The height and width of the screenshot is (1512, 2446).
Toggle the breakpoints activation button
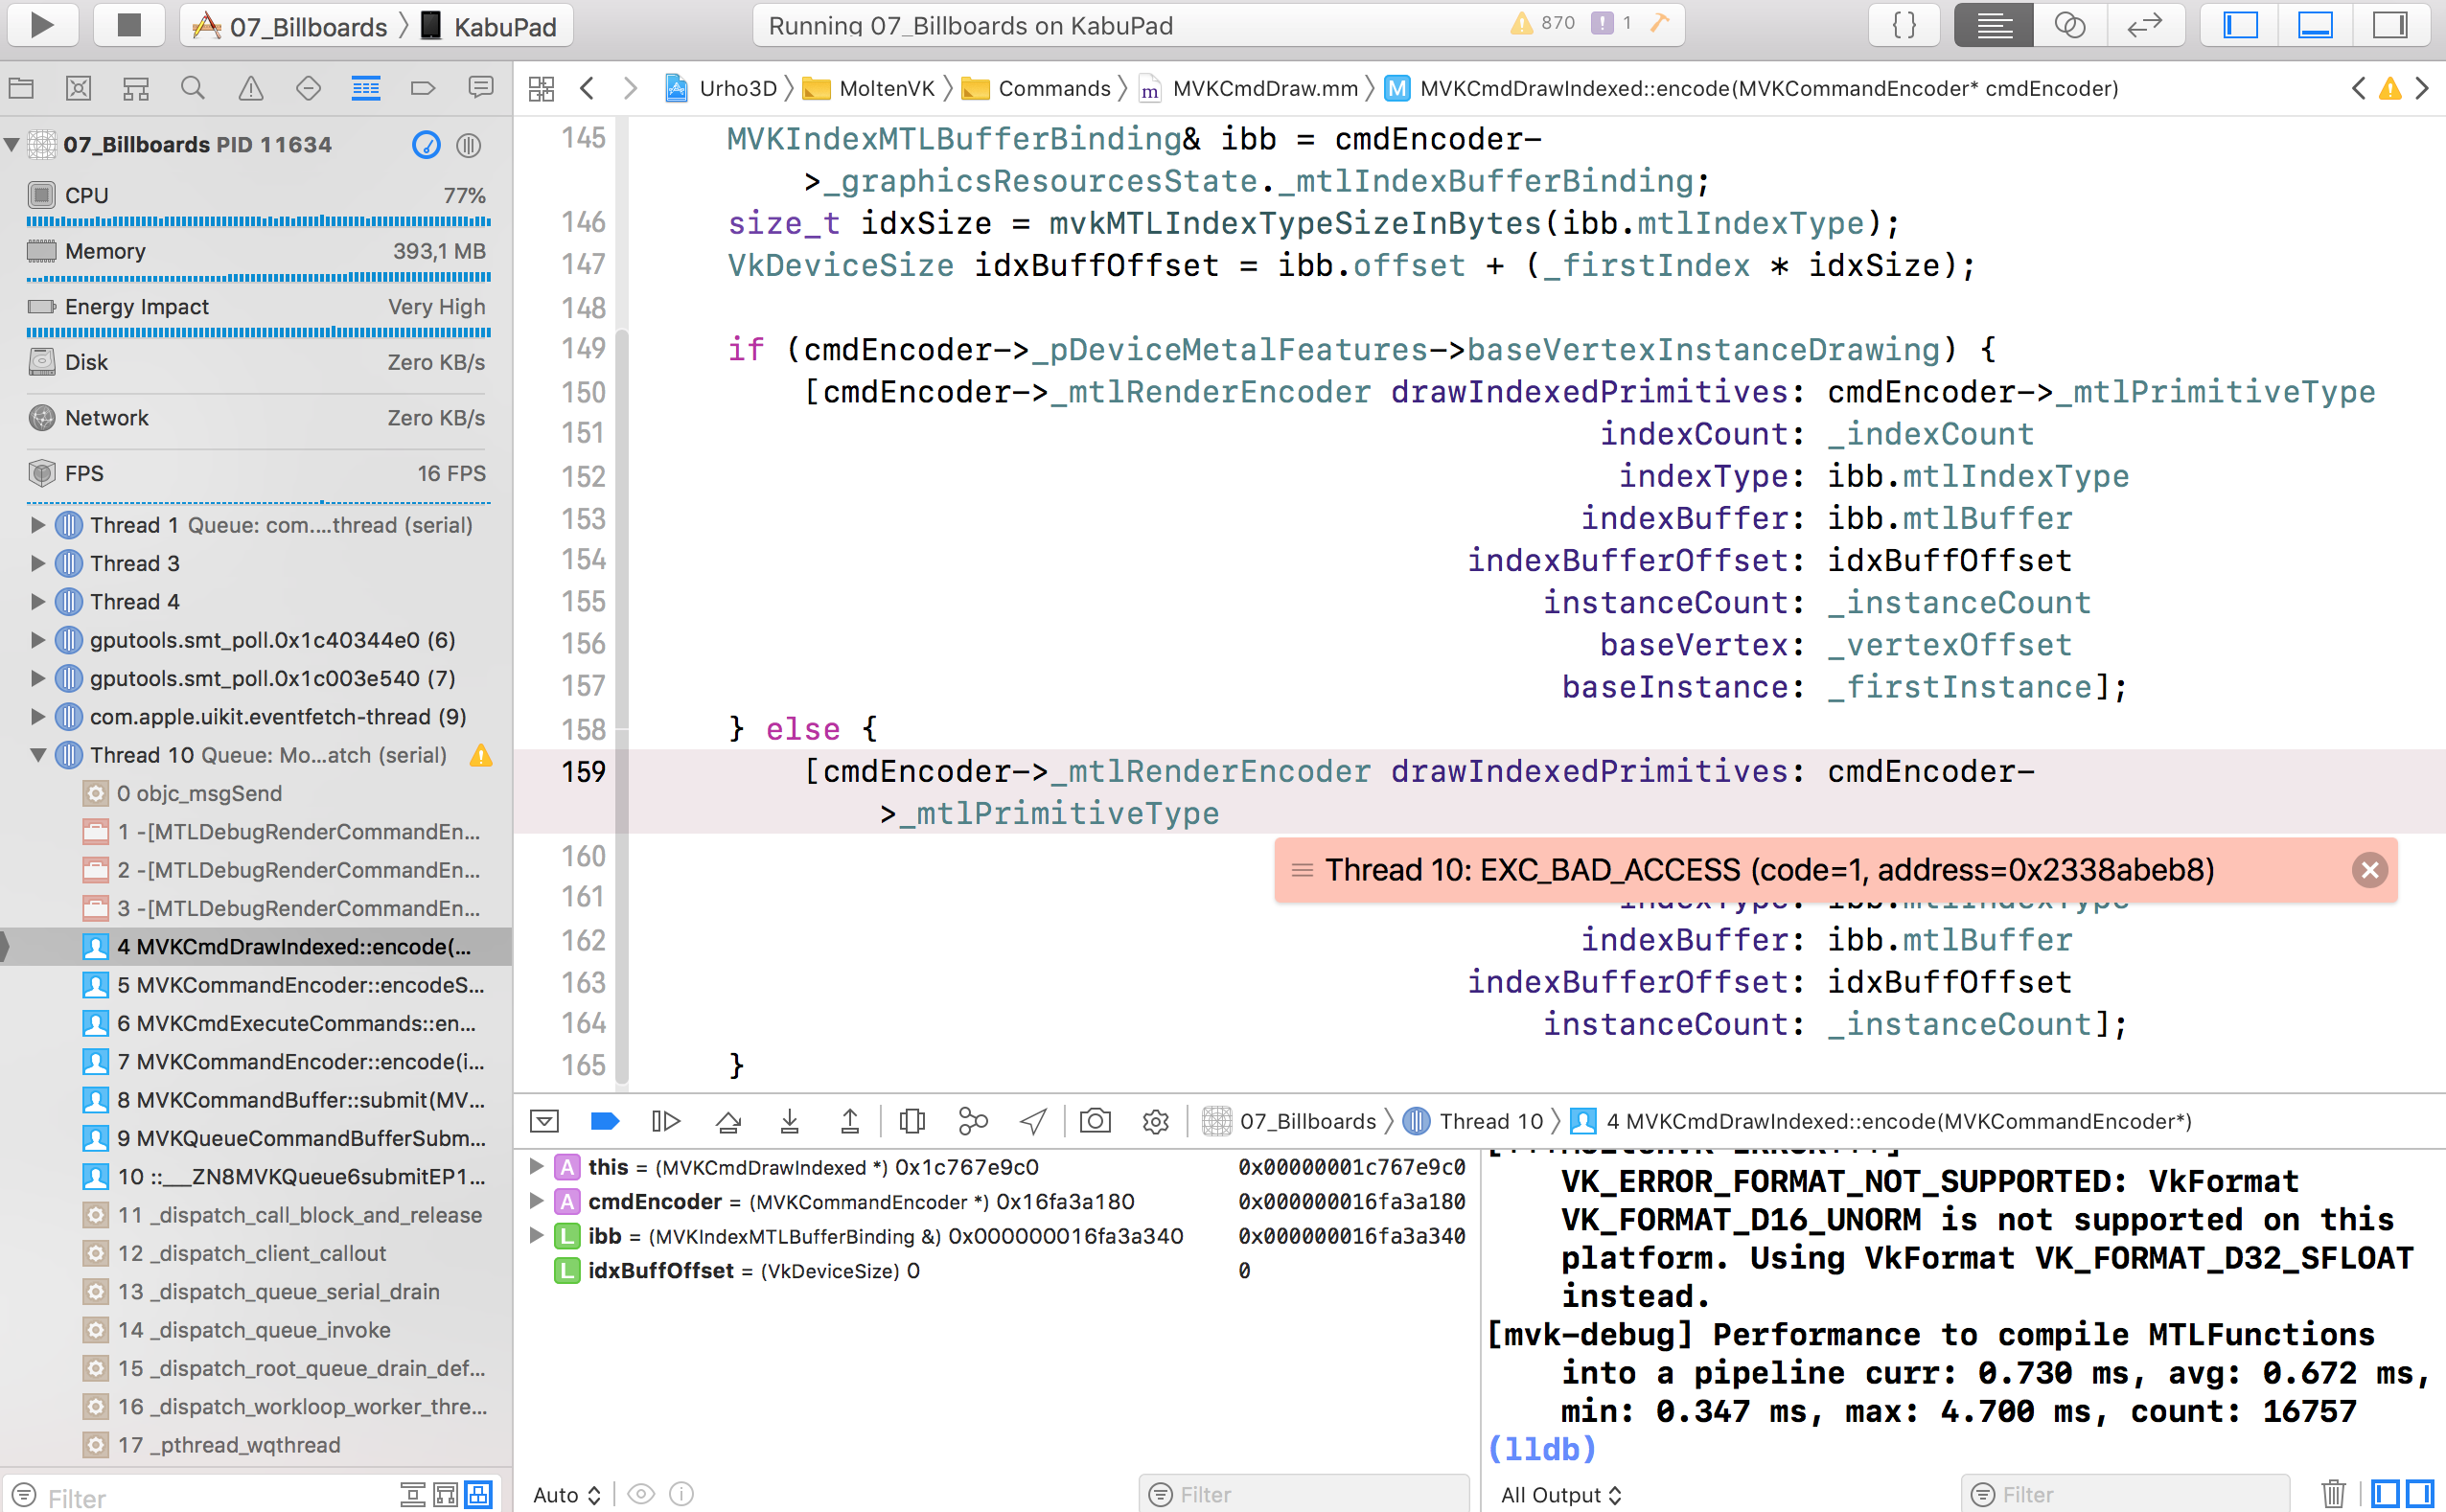(x=605, y=1121)
